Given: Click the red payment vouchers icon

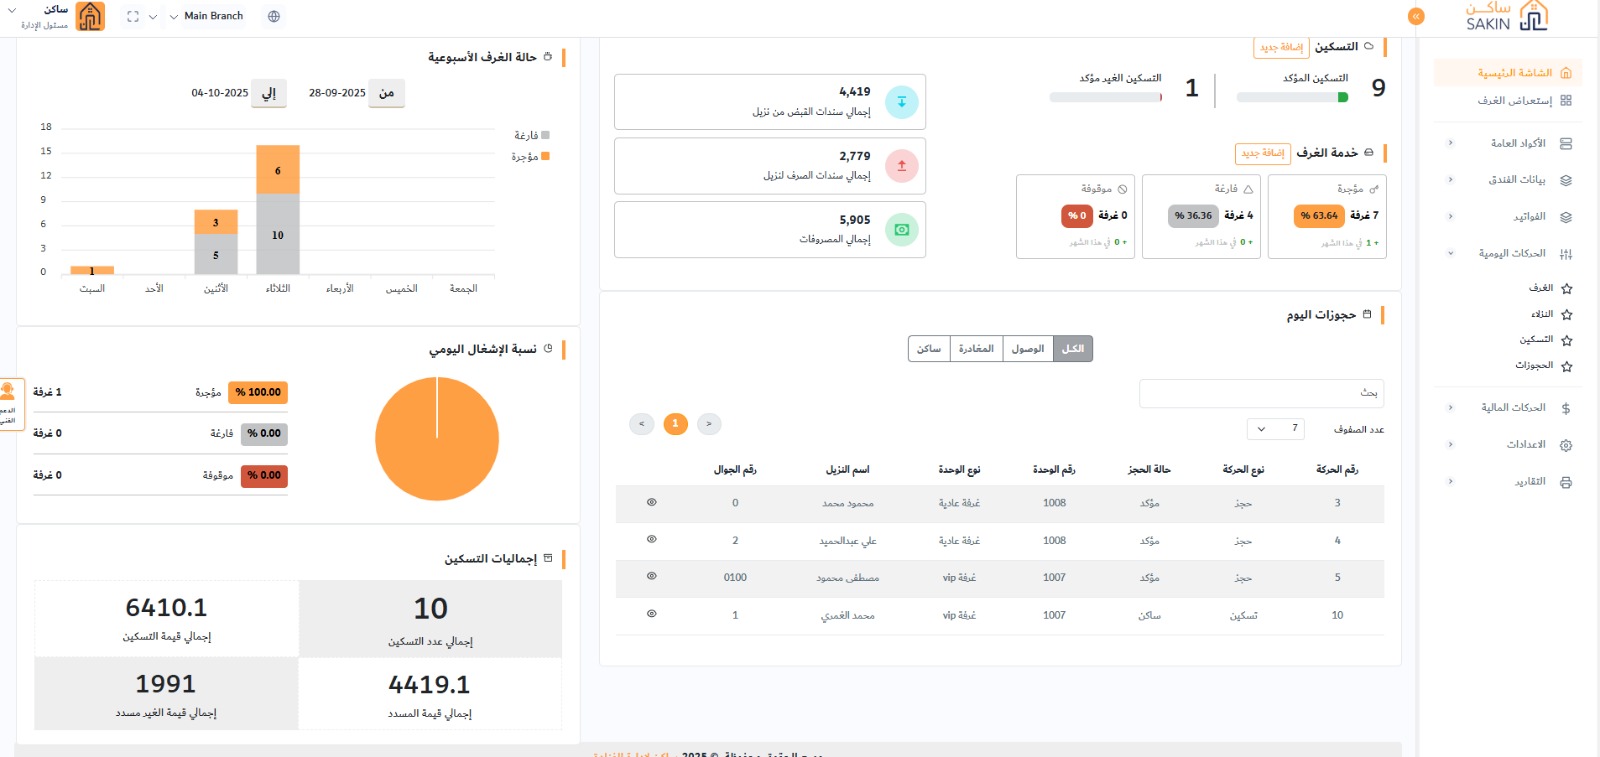Looking at the screenshot, I should pyautogui.click(x=901, y=166).
